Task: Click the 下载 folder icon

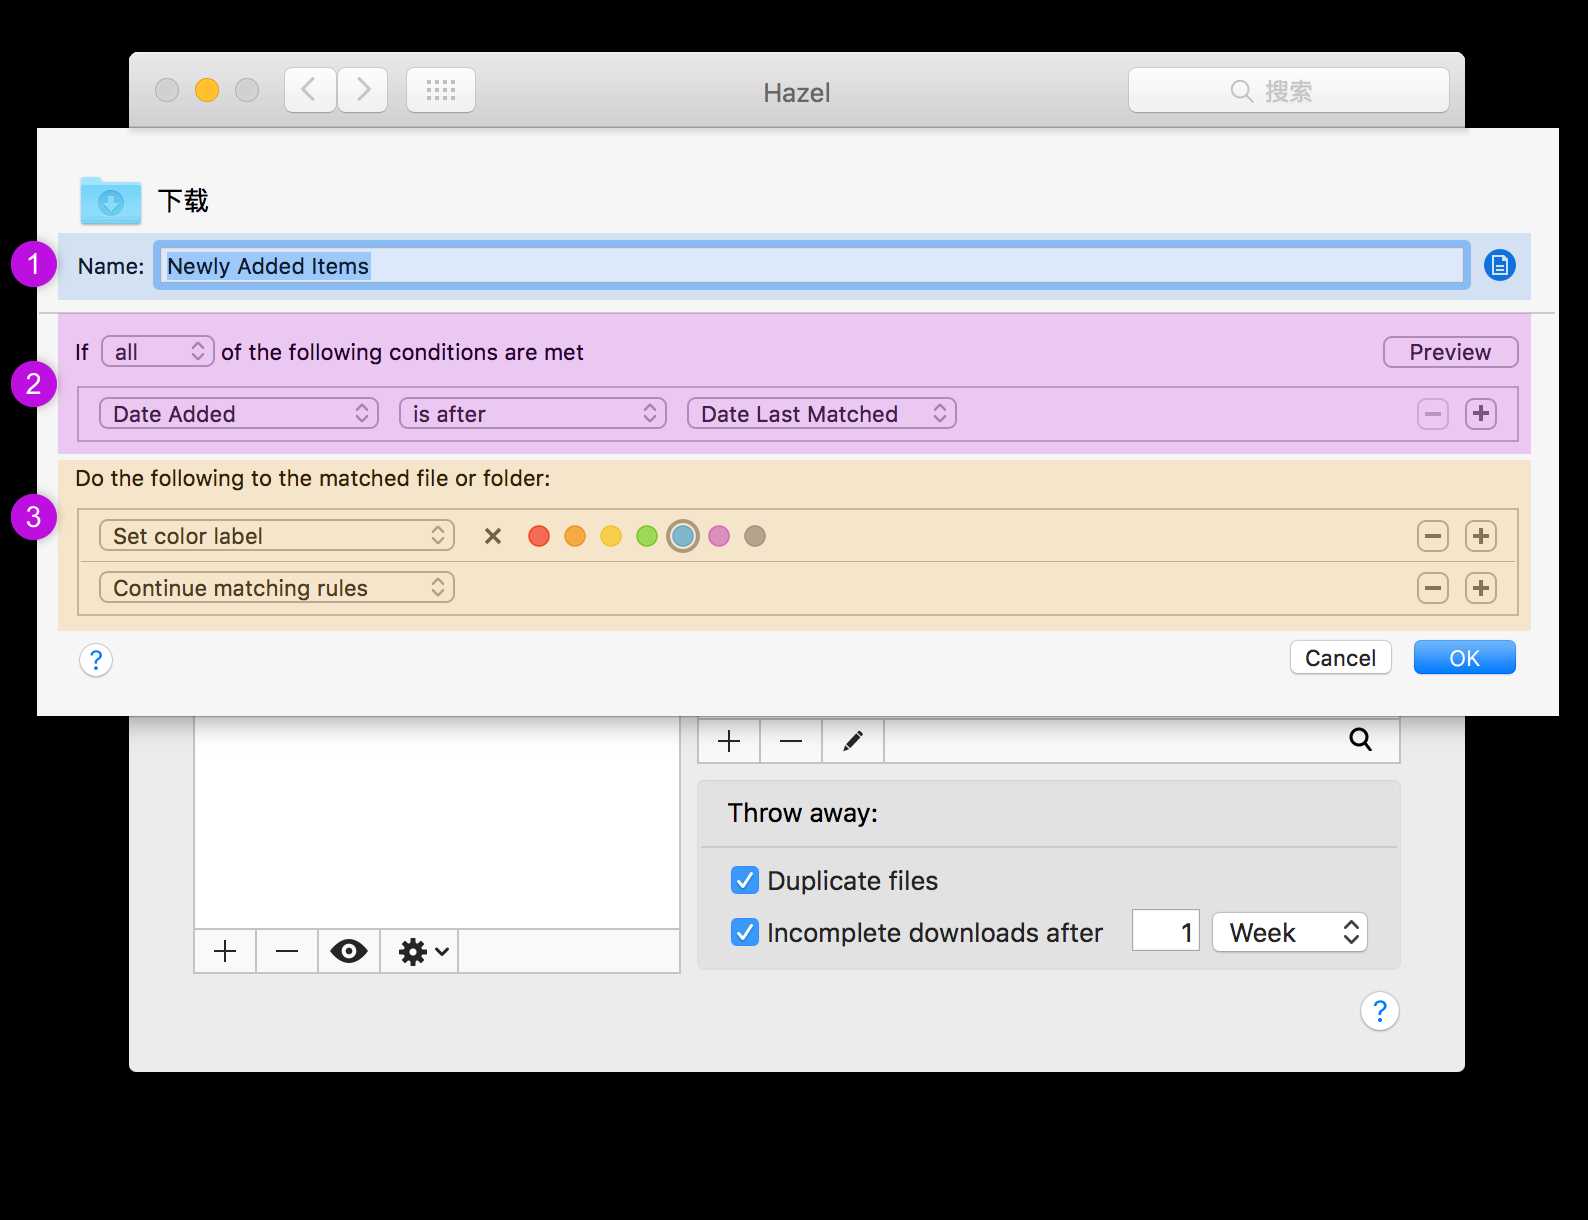Action: [x=111, y=201]
